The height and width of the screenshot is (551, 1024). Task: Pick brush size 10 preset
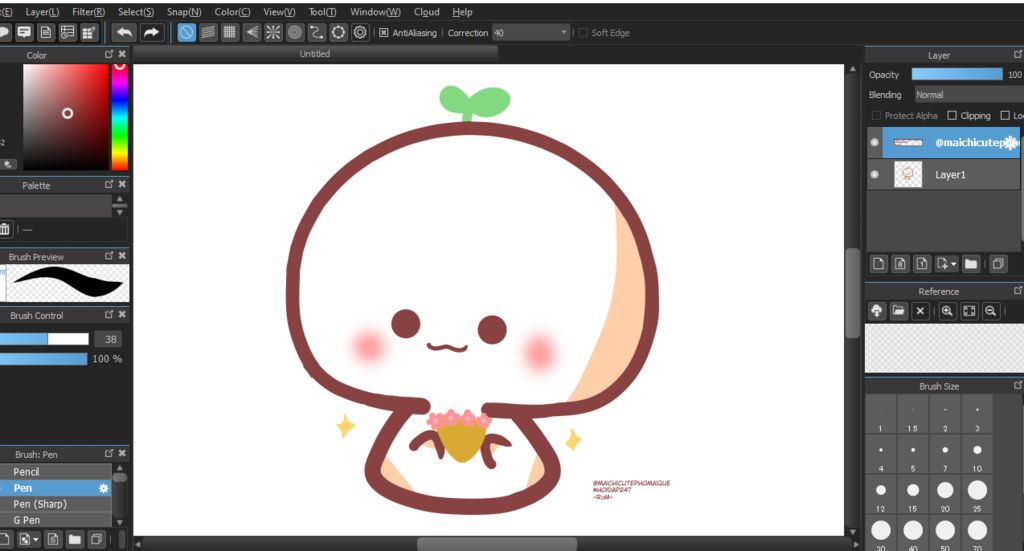[977, 456]
